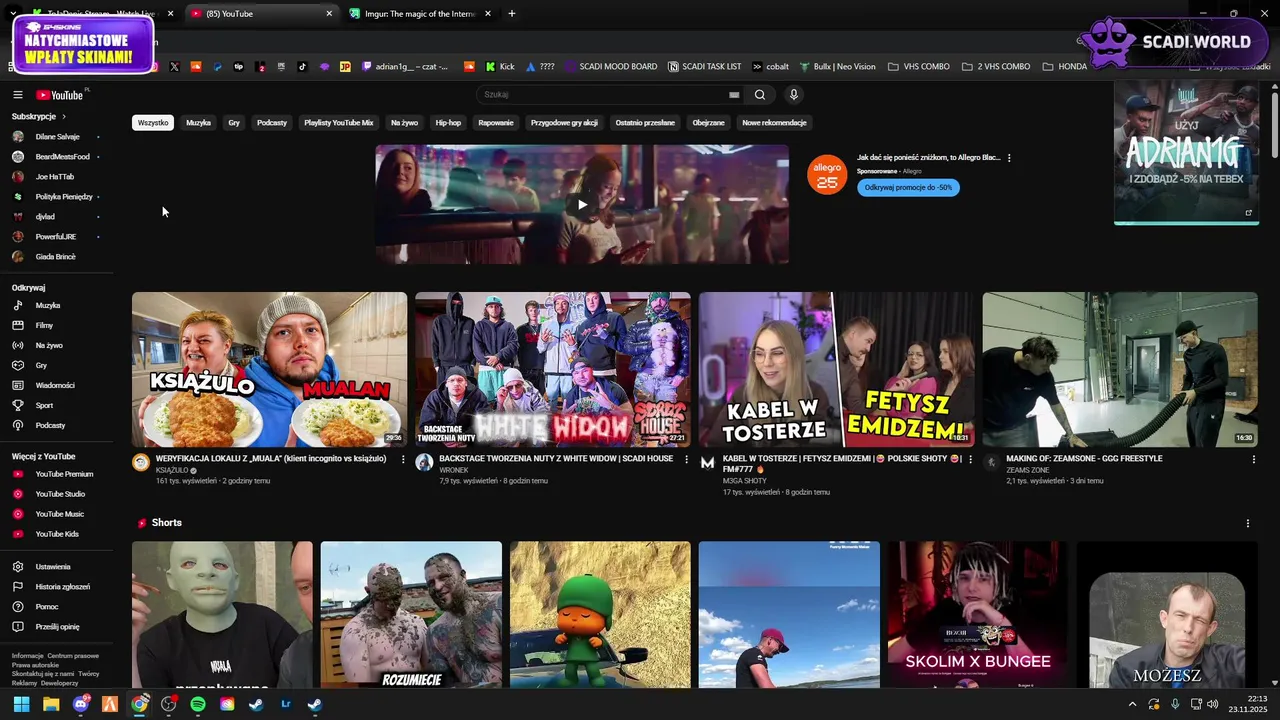
Task: Open Podcasty in the left sidebar
Action: pyautogui.click(x=50, y=425)
